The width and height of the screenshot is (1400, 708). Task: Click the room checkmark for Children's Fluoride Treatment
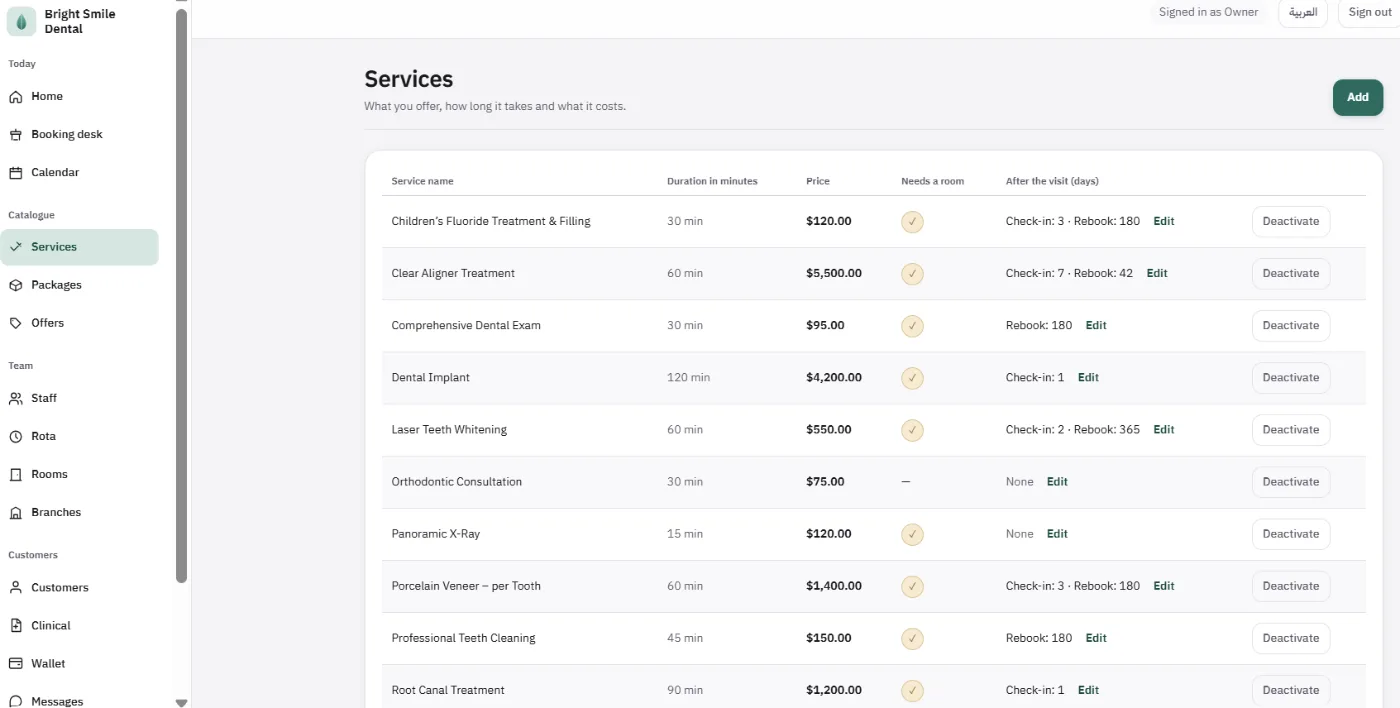pyautogui.click(x=912, y=222)
